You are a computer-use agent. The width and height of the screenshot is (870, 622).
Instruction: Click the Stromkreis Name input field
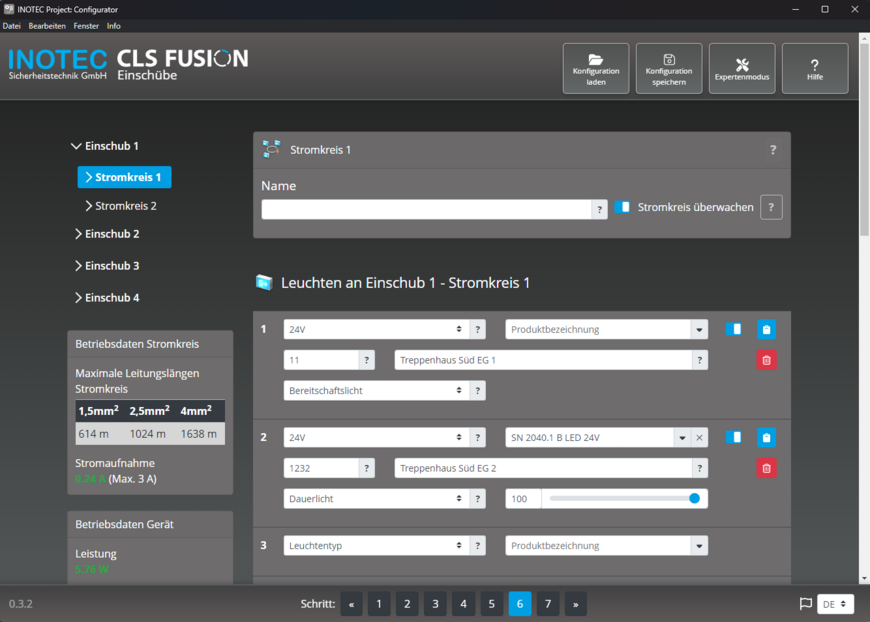pos(426,209)
